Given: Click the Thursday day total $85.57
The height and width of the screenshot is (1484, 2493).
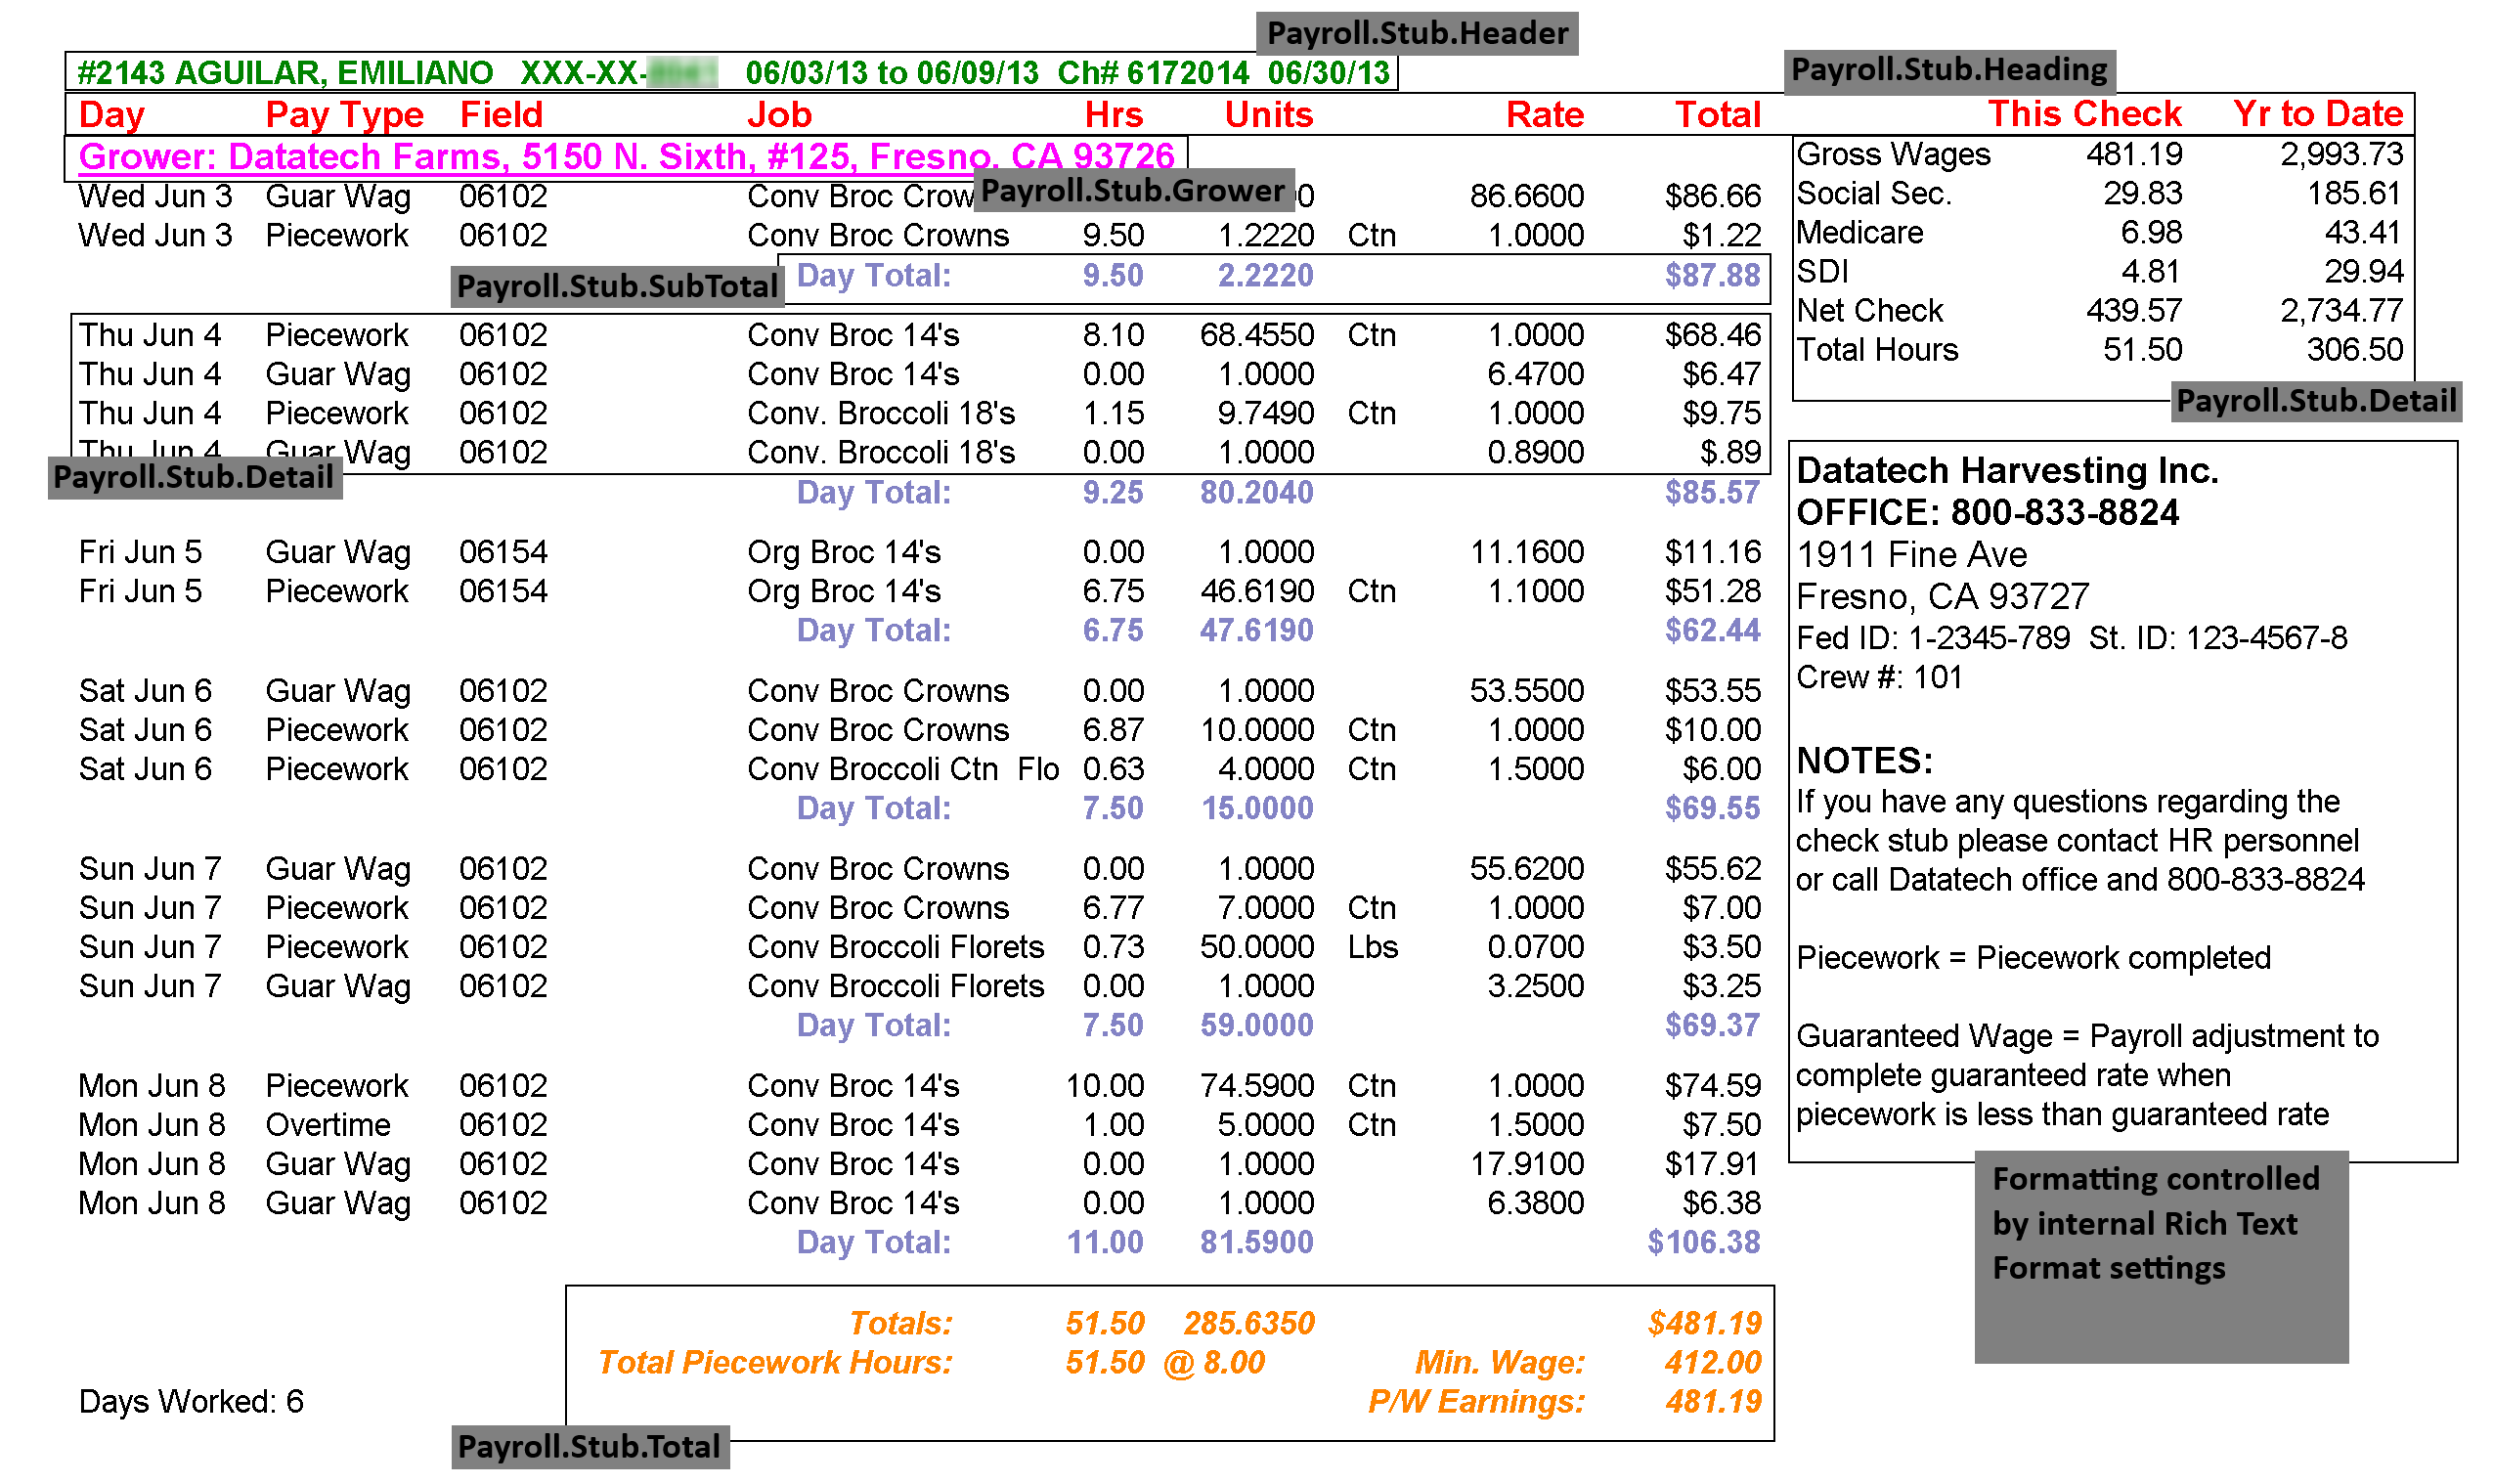Looking at the screenshot, I should pos(1711,493).
